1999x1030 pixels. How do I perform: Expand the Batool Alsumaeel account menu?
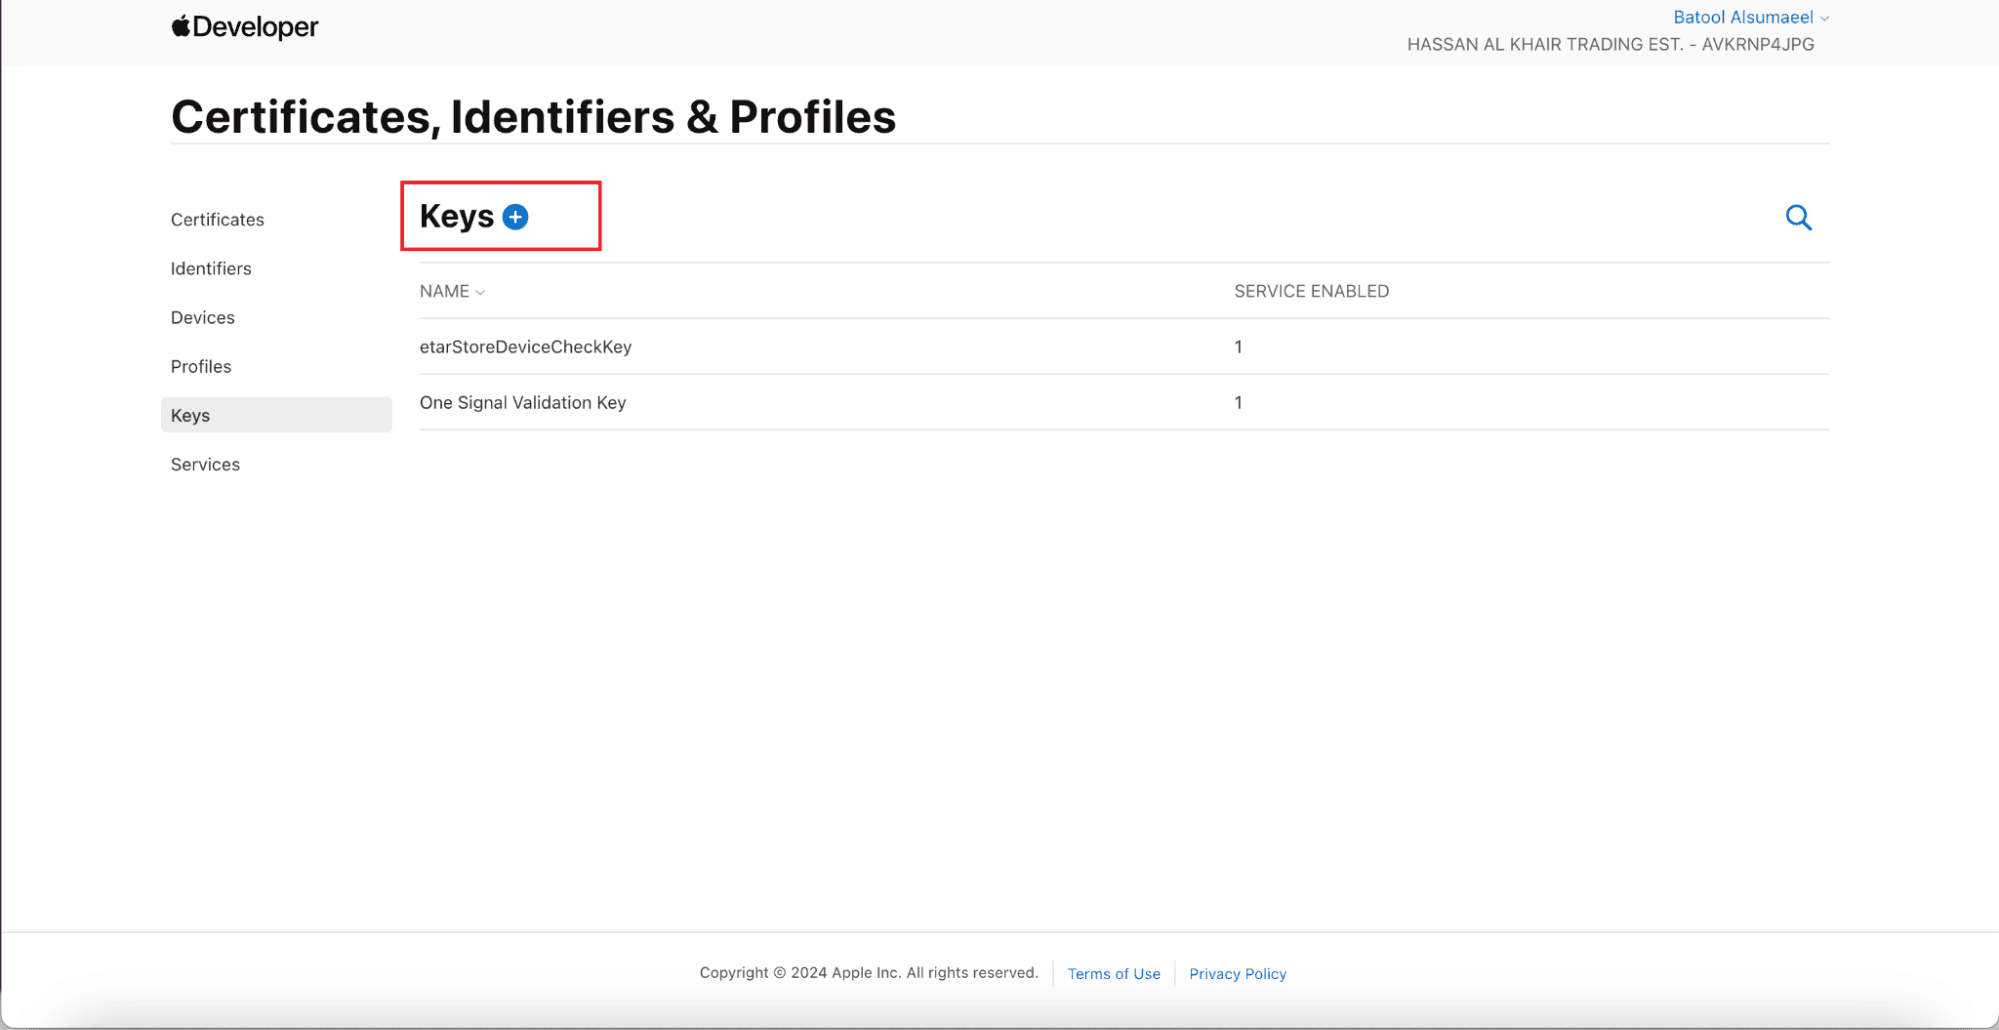[1750, 17]
